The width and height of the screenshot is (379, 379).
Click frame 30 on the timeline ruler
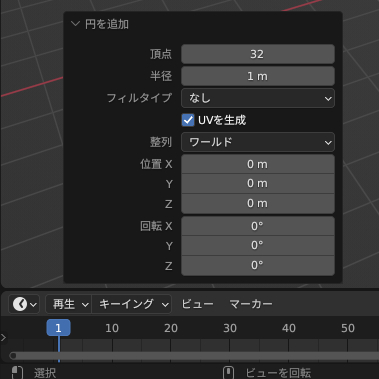(x=230, y=328)
